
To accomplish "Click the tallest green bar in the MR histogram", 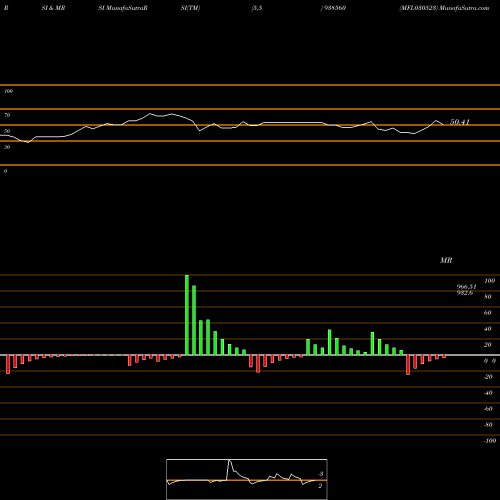I will coord(187,315).
